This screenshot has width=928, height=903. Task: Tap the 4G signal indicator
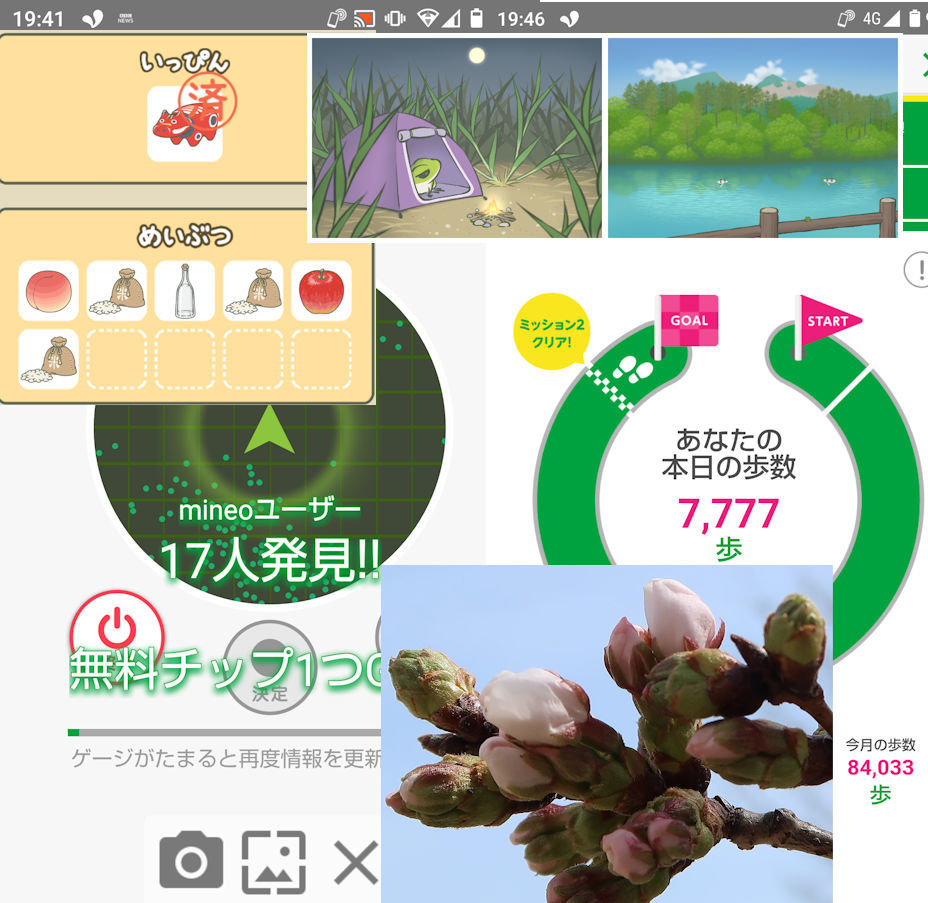[881, 19]
